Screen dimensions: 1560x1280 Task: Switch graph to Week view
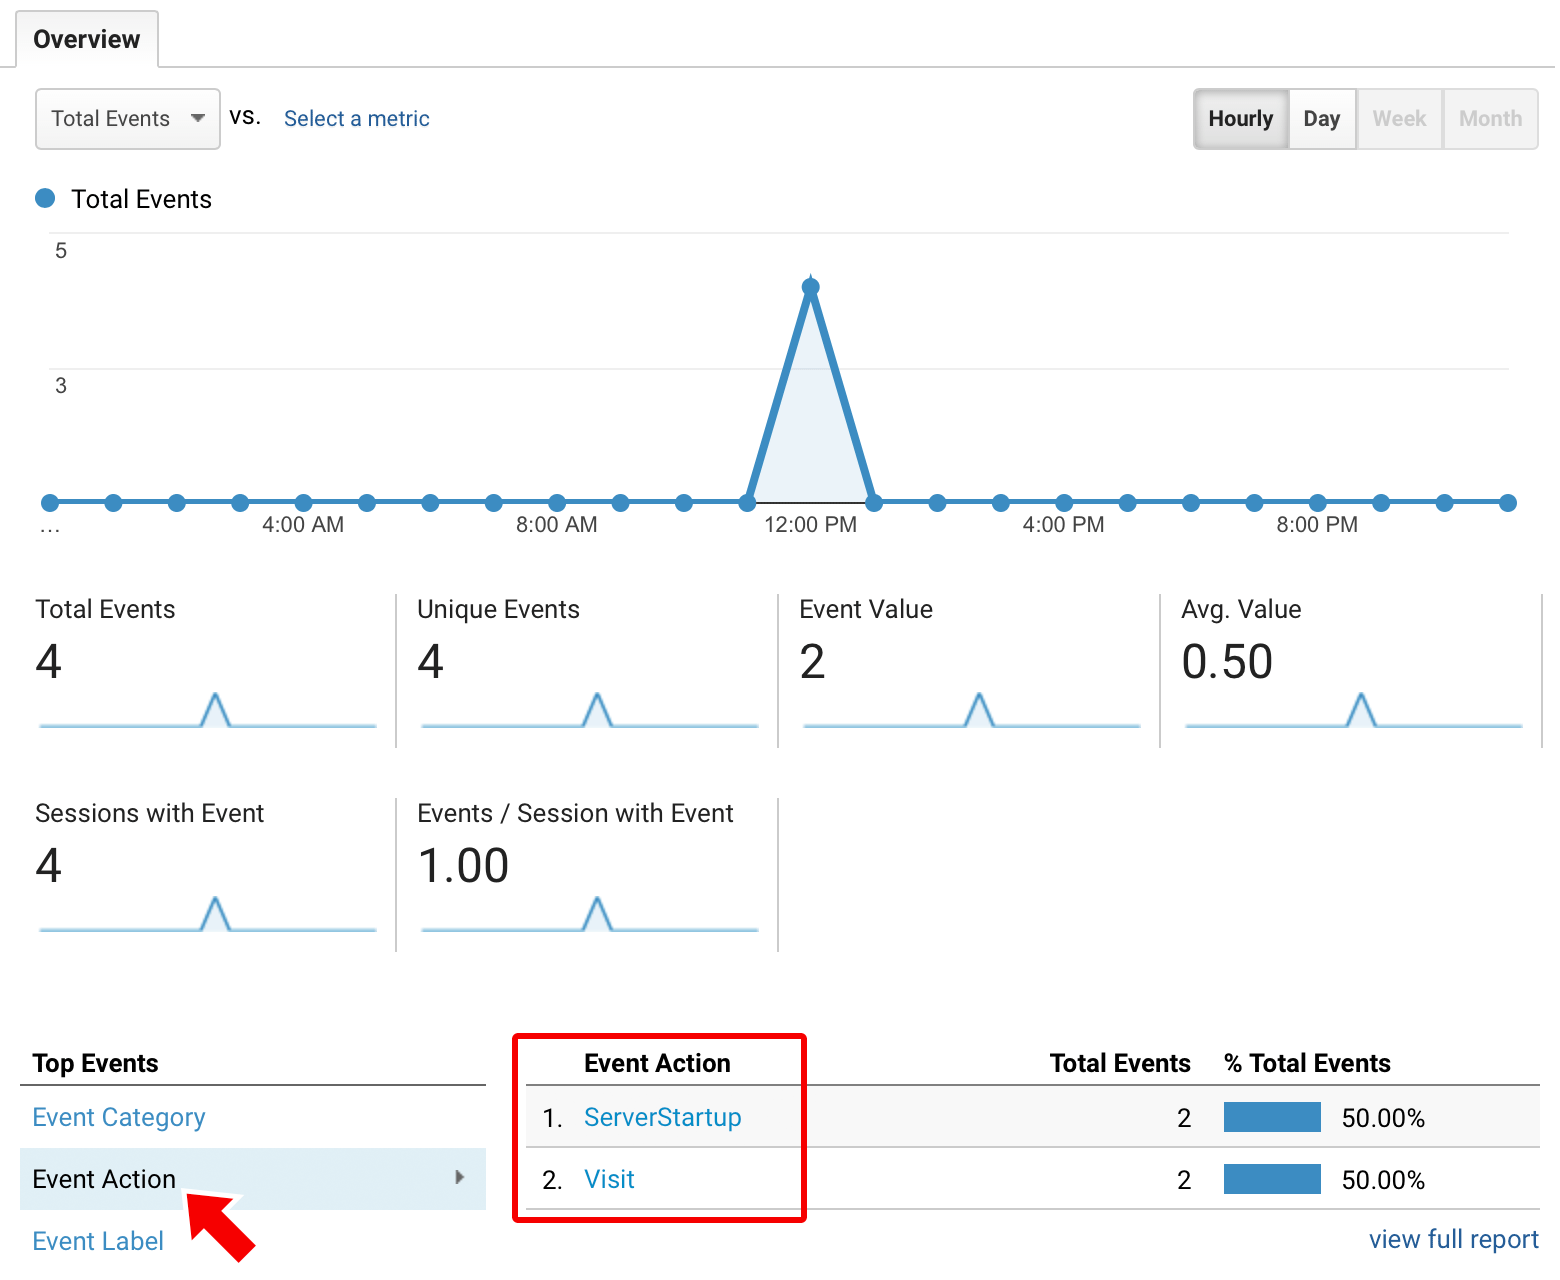pyautogui.click(x=1398, y=119)
